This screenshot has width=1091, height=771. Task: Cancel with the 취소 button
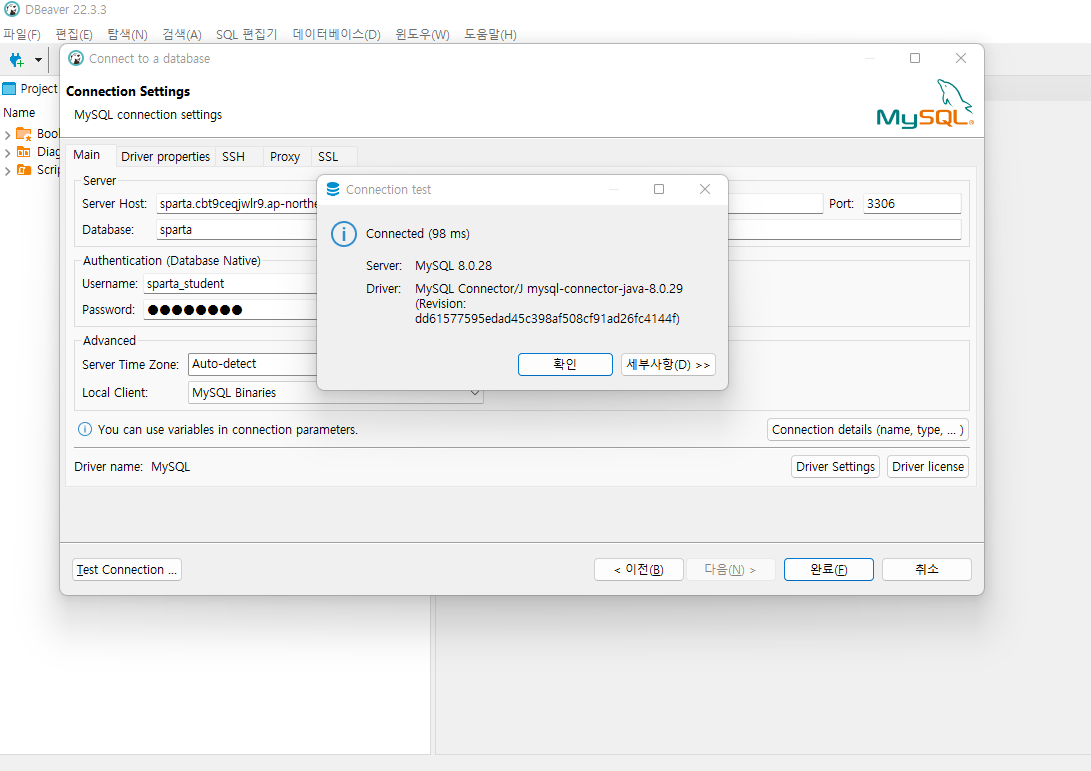(927, 570)
